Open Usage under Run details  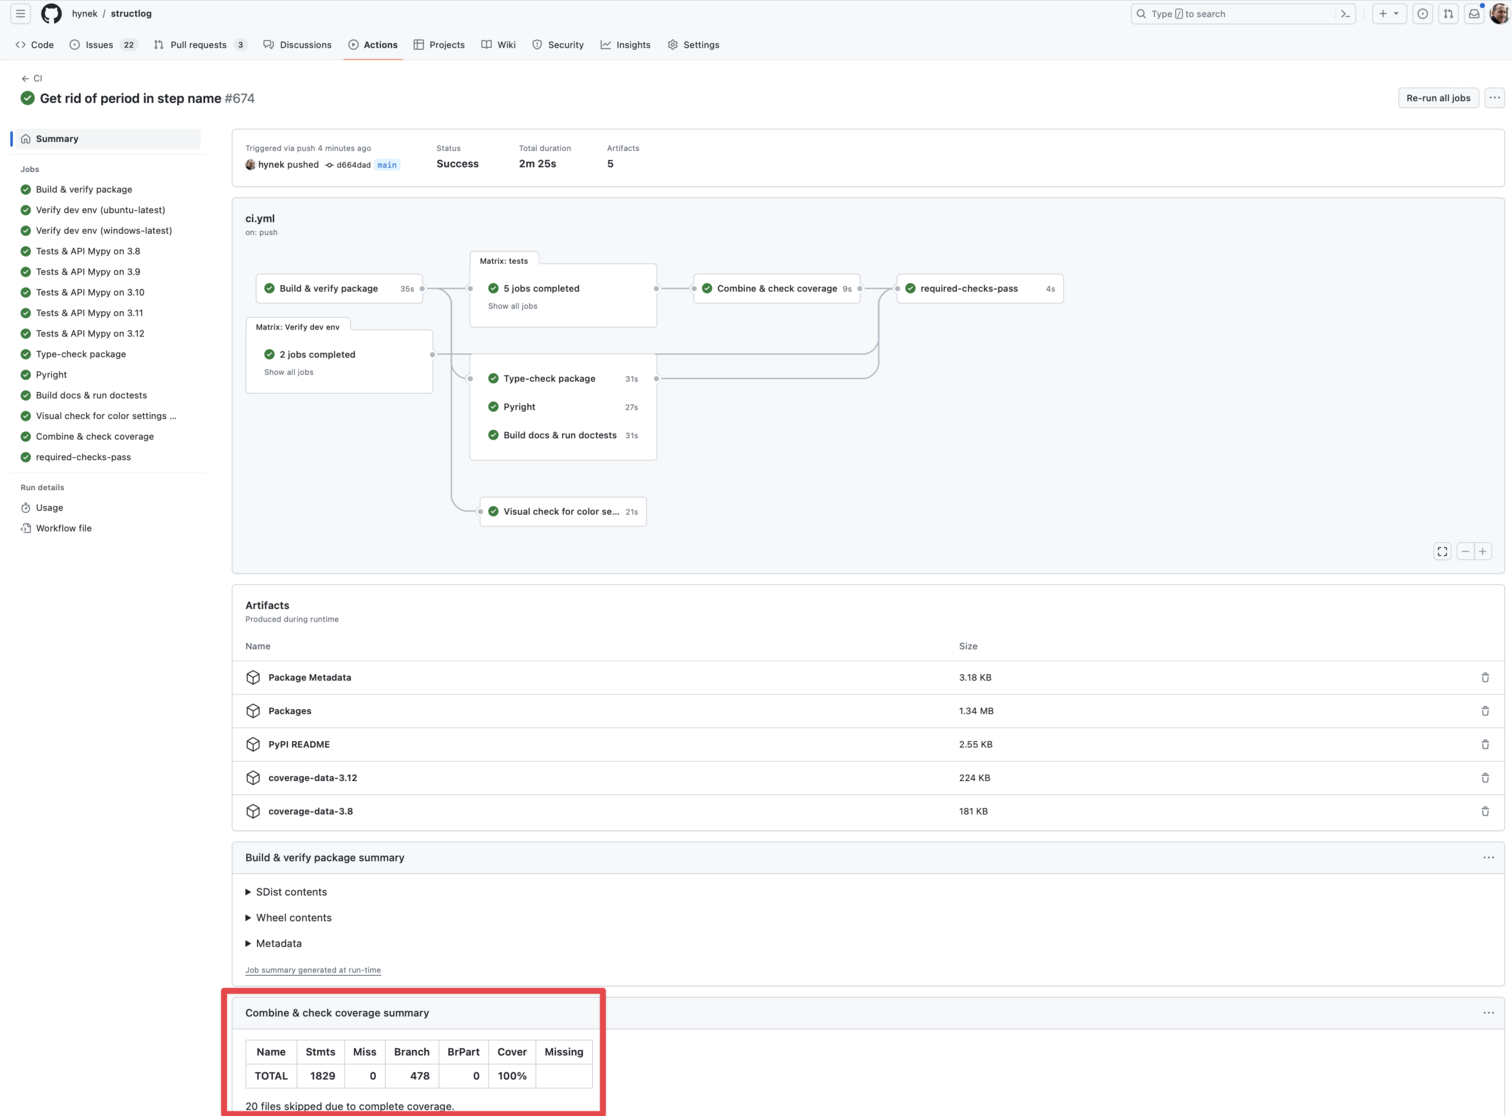pos(49,508)
